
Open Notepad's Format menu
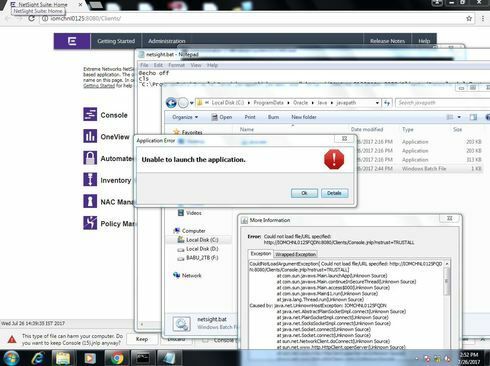tap(176, 65)
